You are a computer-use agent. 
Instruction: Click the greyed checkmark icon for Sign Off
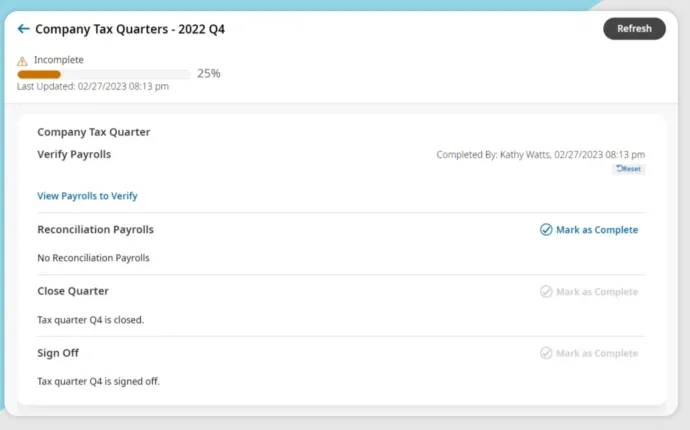[x=546, y=353]
